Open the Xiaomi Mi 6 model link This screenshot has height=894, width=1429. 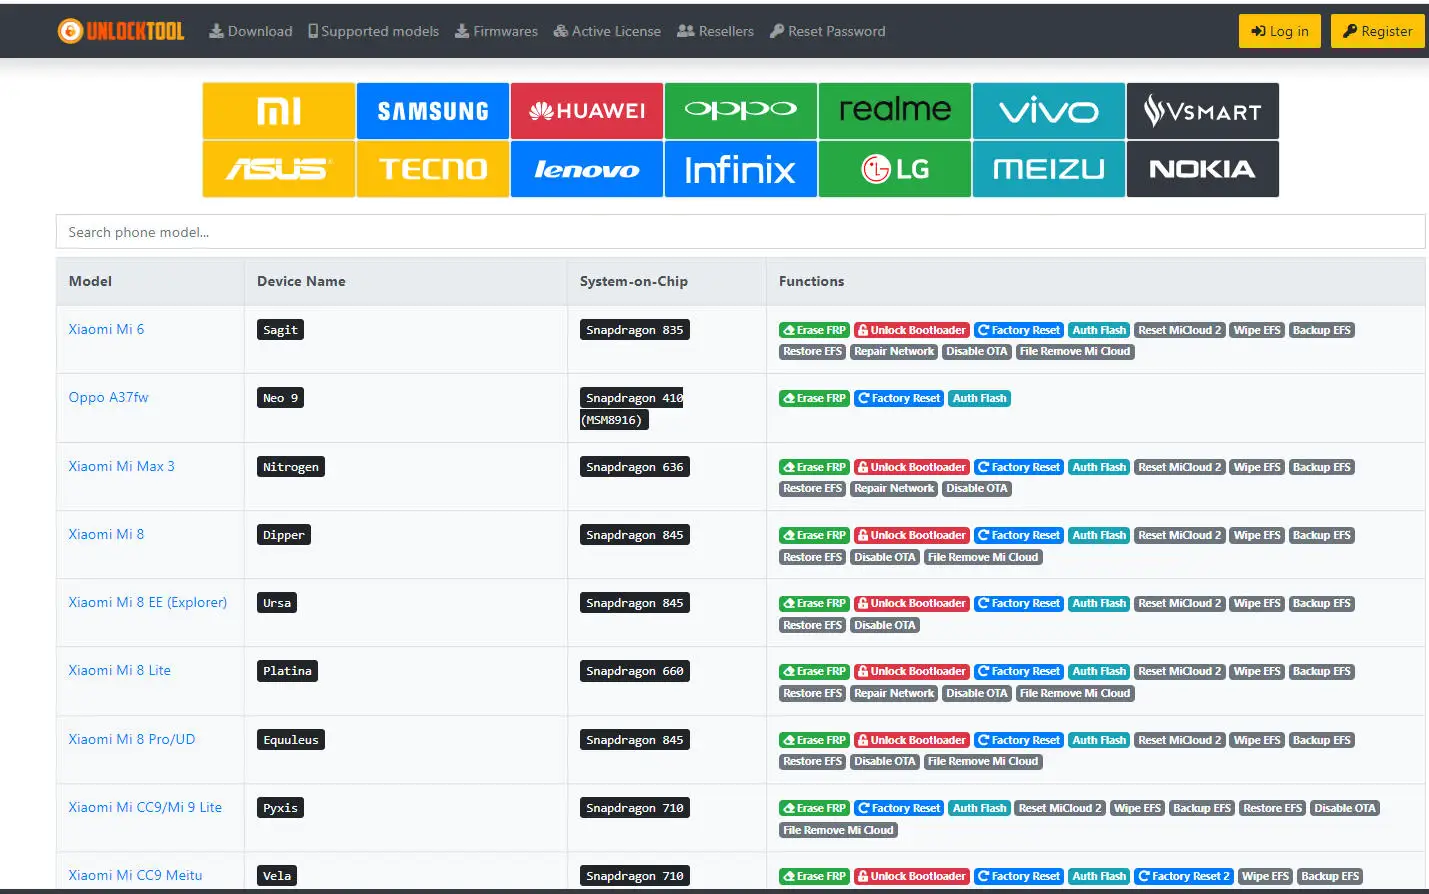tap(106, 329)
